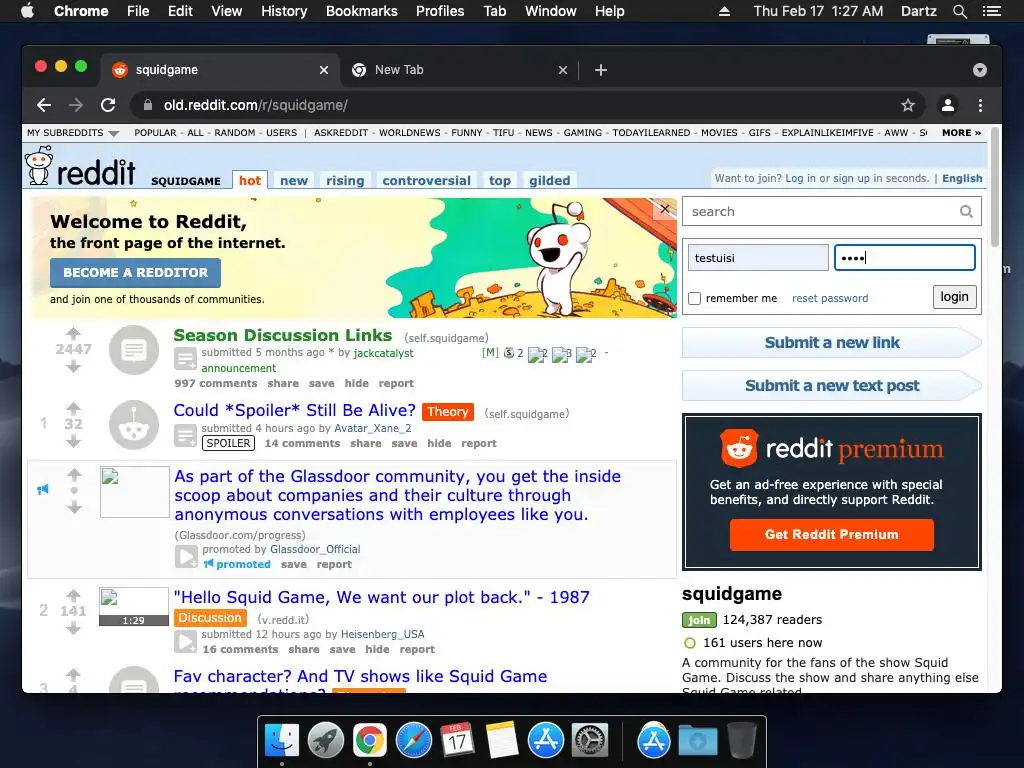Screen dimensions: 1024x768
Task: Expand the Glassdoor promoted video
Action: (186, 556)
